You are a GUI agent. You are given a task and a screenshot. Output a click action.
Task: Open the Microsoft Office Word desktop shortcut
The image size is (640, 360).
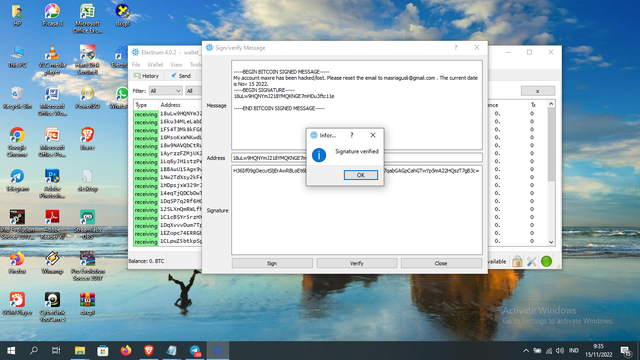(52, 102)
